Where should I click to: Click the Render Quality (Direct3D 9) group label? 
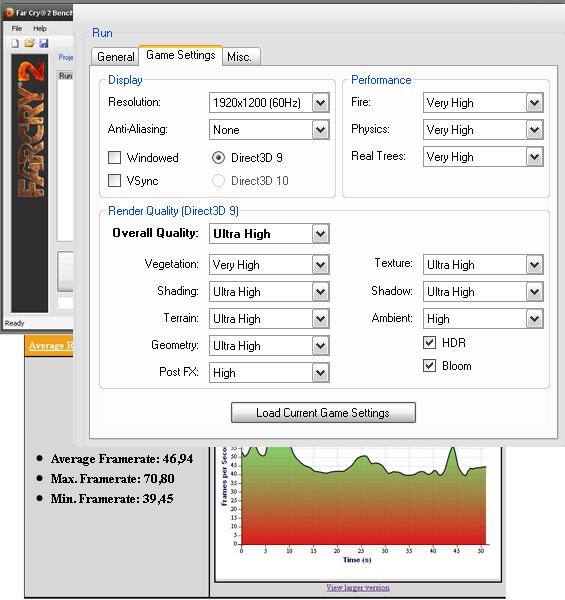coord(173,211)
